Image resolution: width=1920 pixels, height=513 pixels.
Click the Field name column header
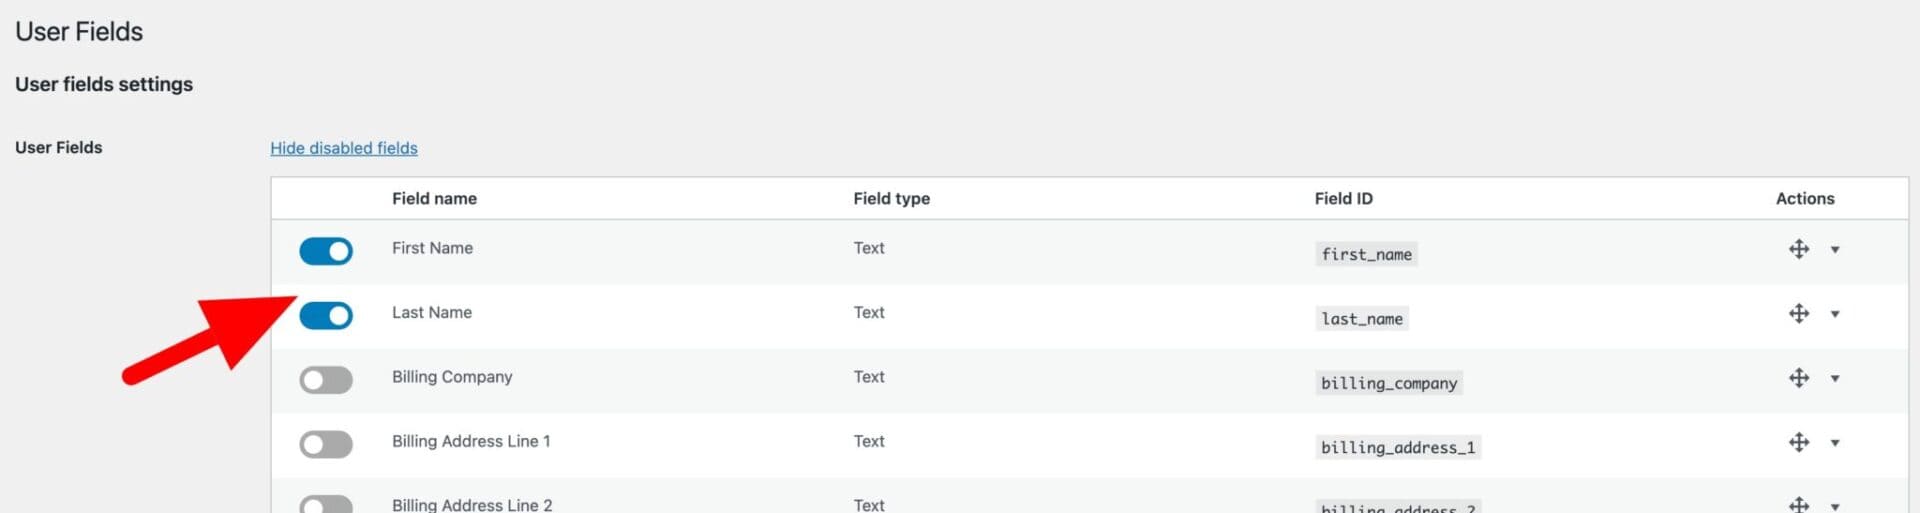tap(434, 198)
